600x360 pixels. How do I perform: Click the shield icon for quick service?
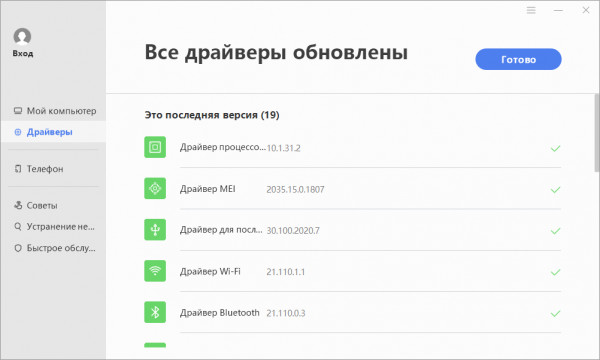tap(18, 248)
